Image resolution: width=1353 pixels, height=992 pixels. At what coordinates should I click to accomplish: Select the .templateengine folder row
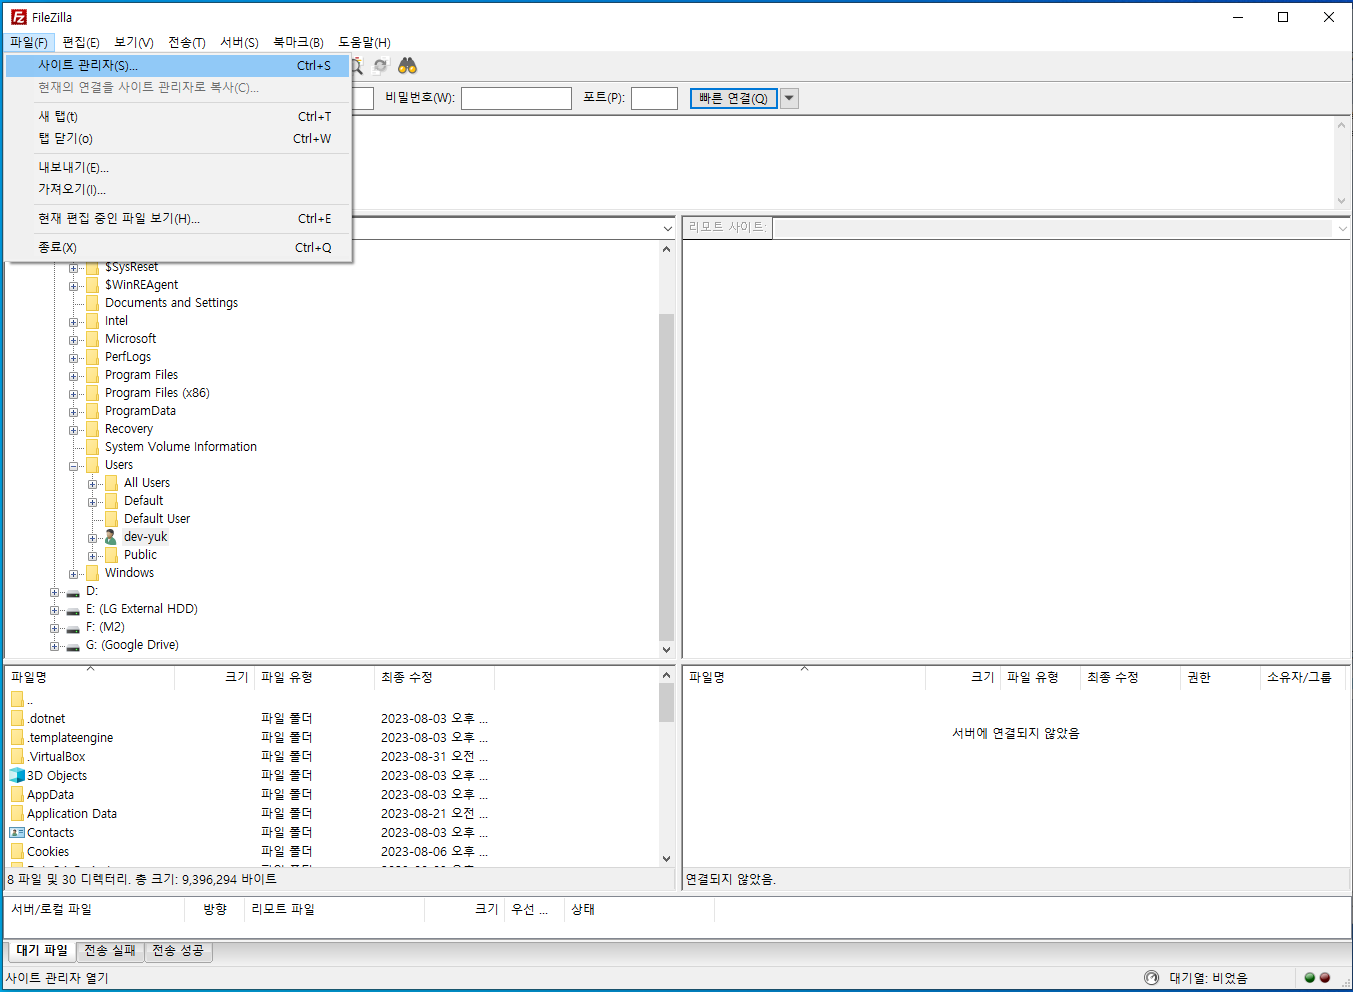pos(332,737)
